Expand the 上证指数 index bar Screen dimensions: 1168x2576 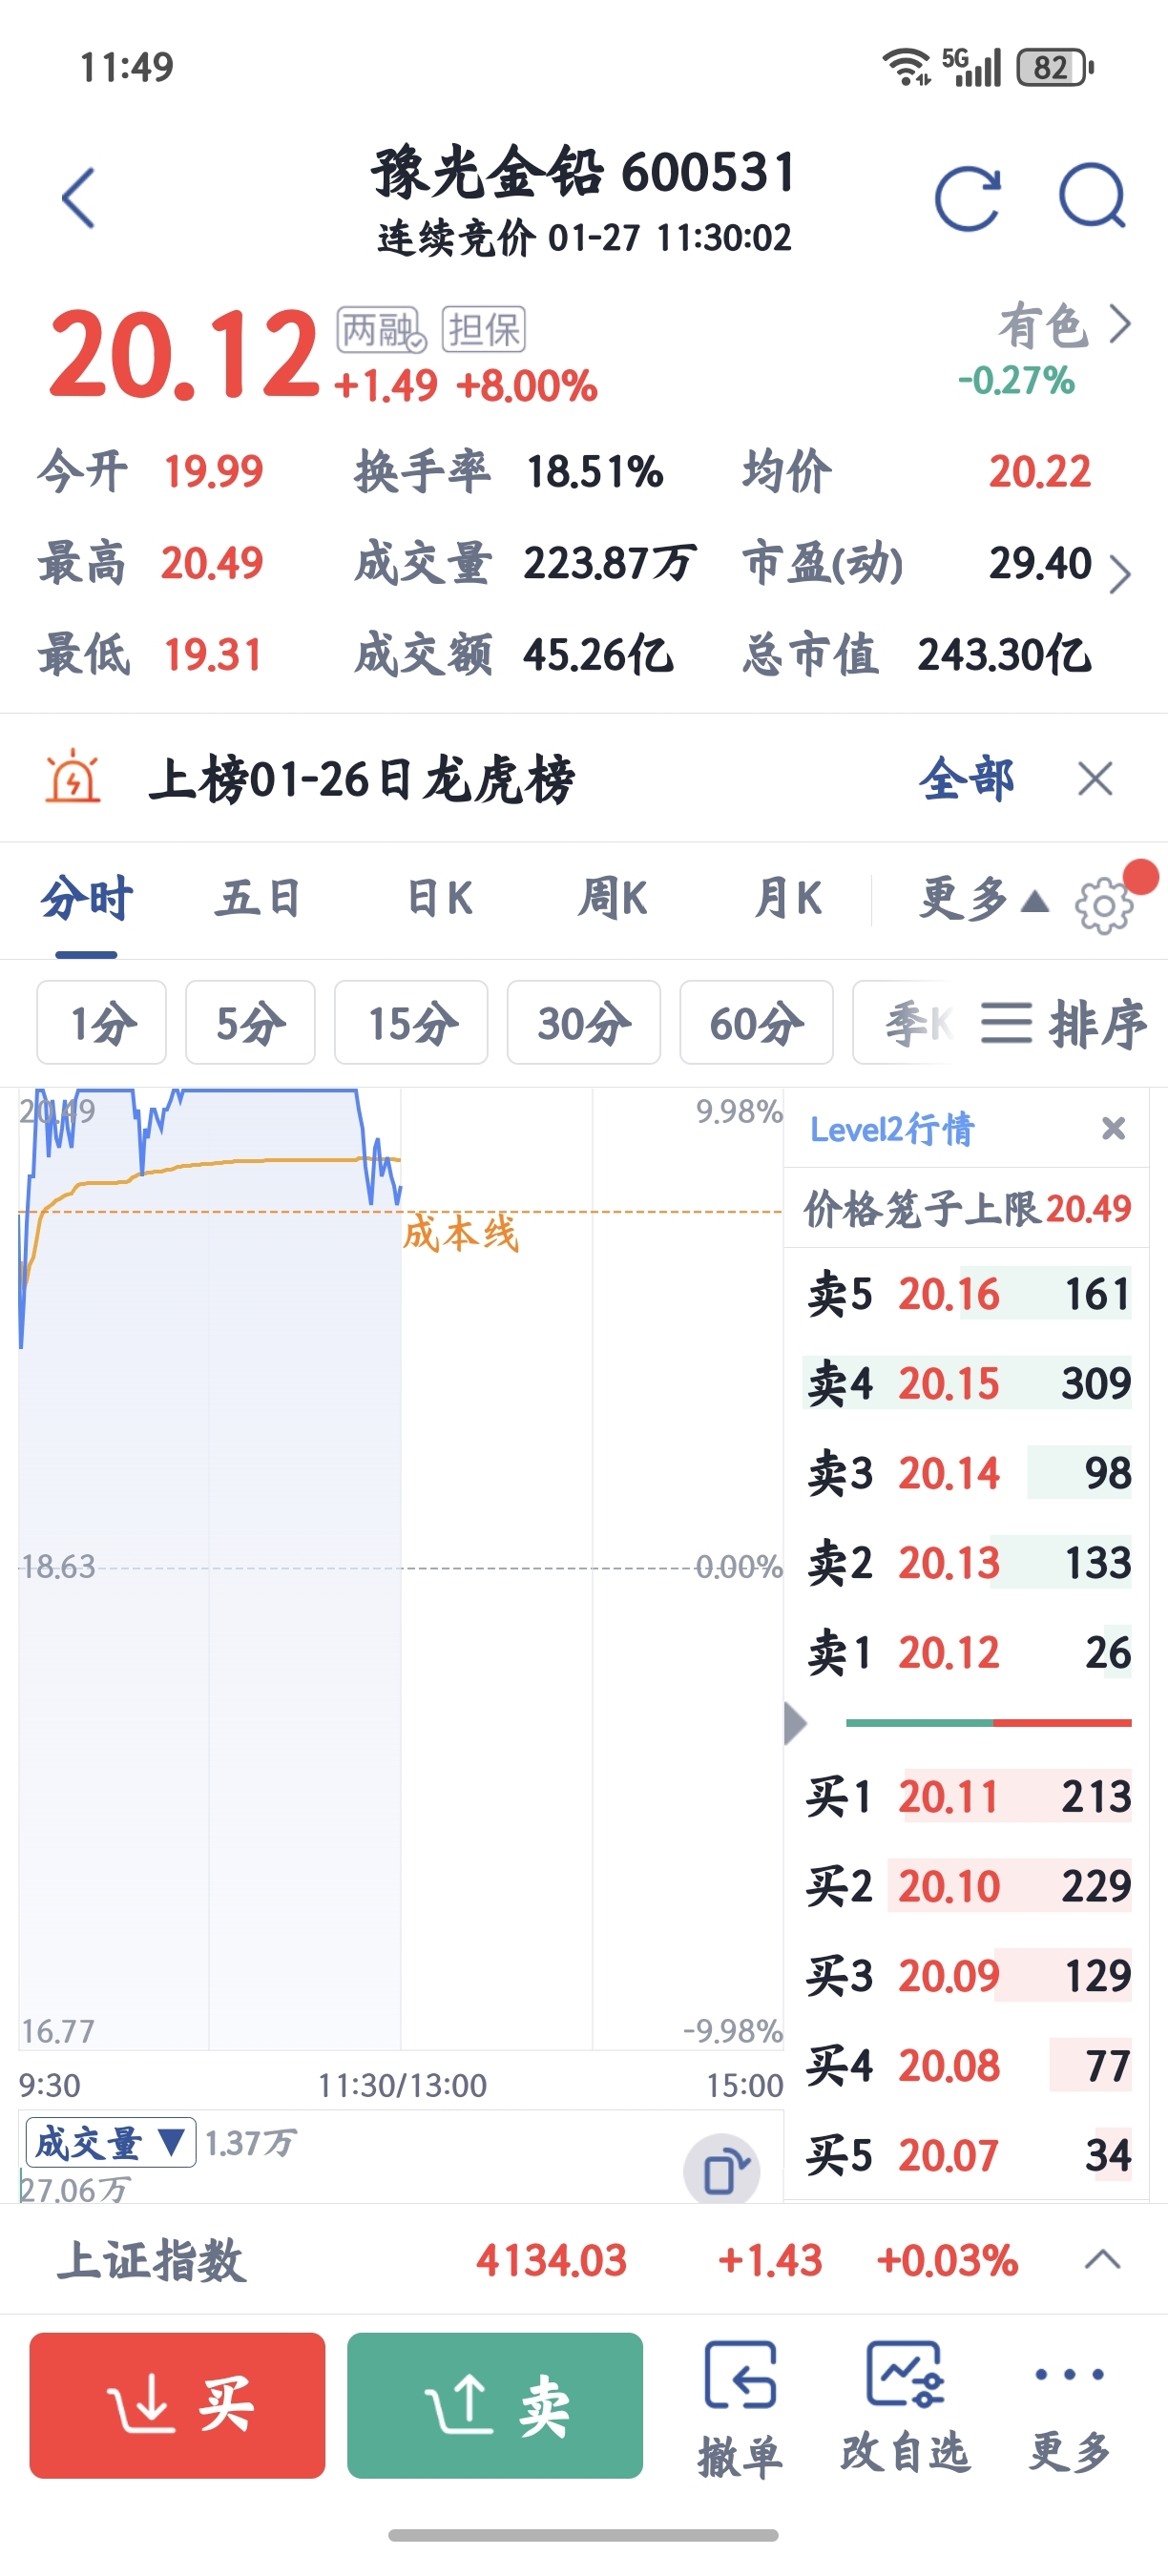click(1102, 2259)
